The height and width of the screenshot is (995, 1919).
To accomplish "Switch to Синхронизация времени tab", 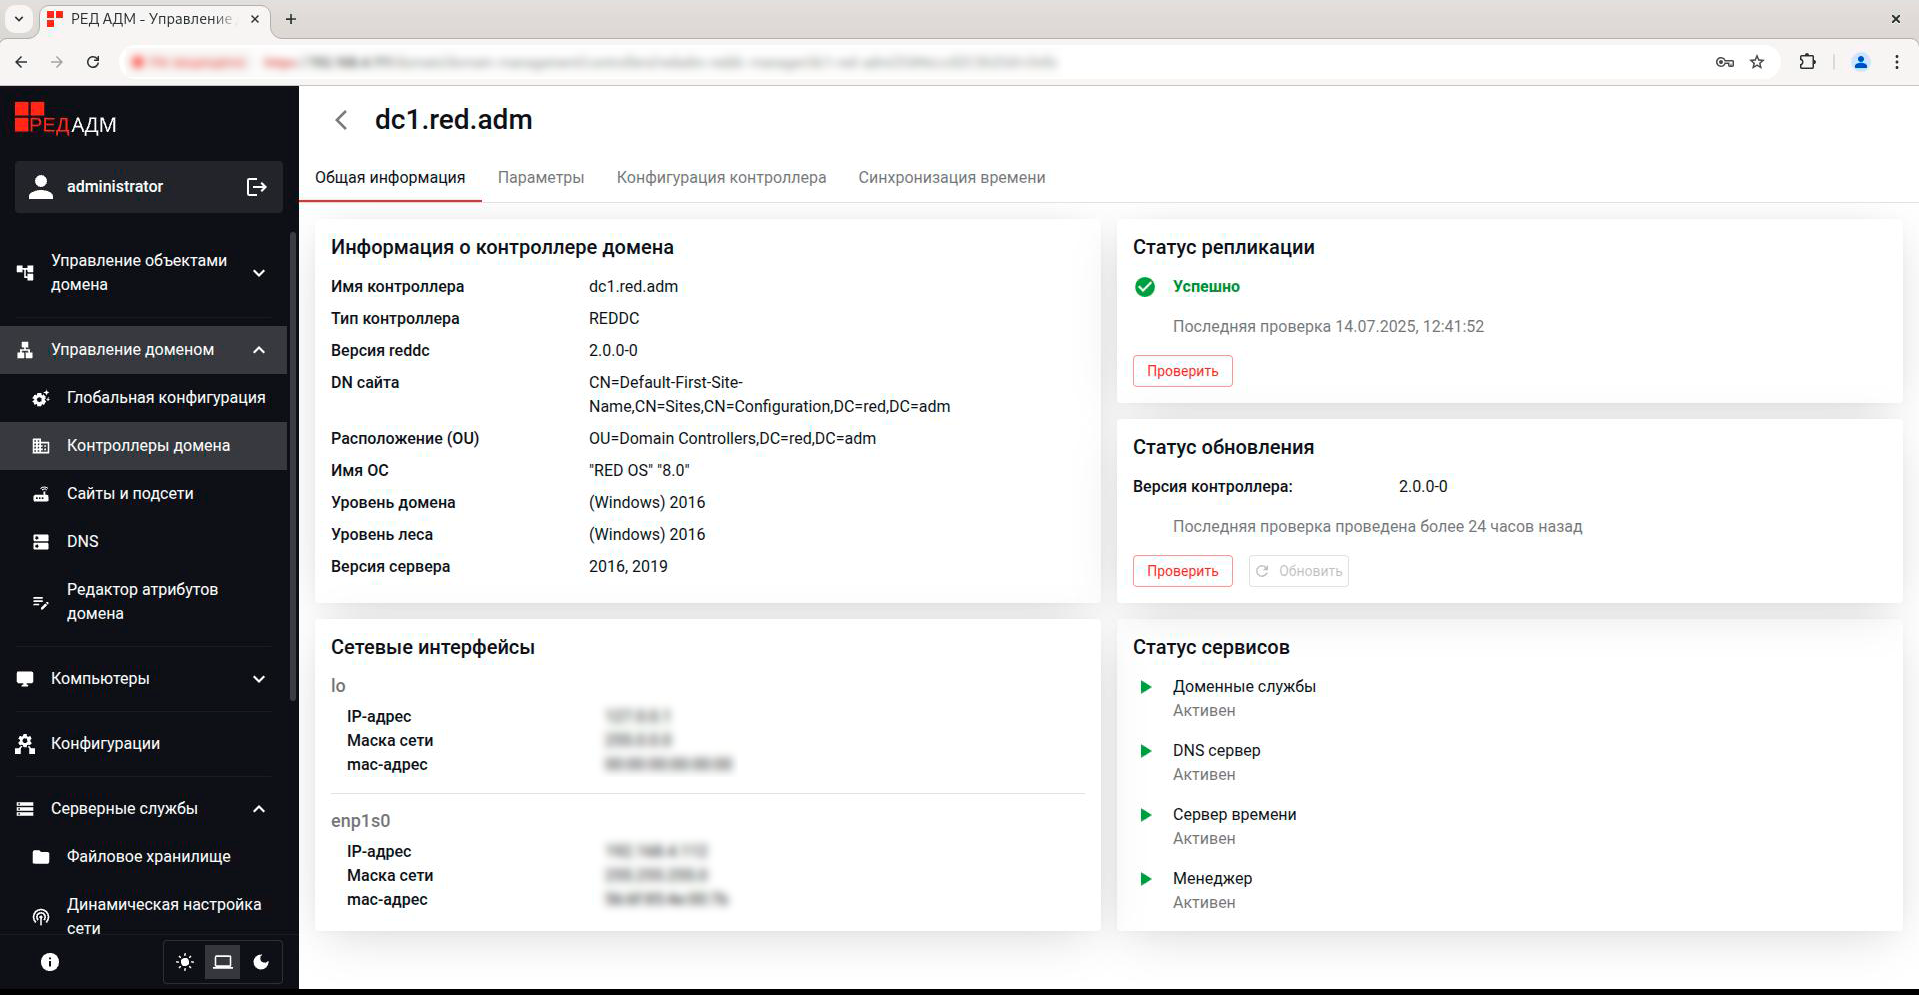I will click(951, 178).
